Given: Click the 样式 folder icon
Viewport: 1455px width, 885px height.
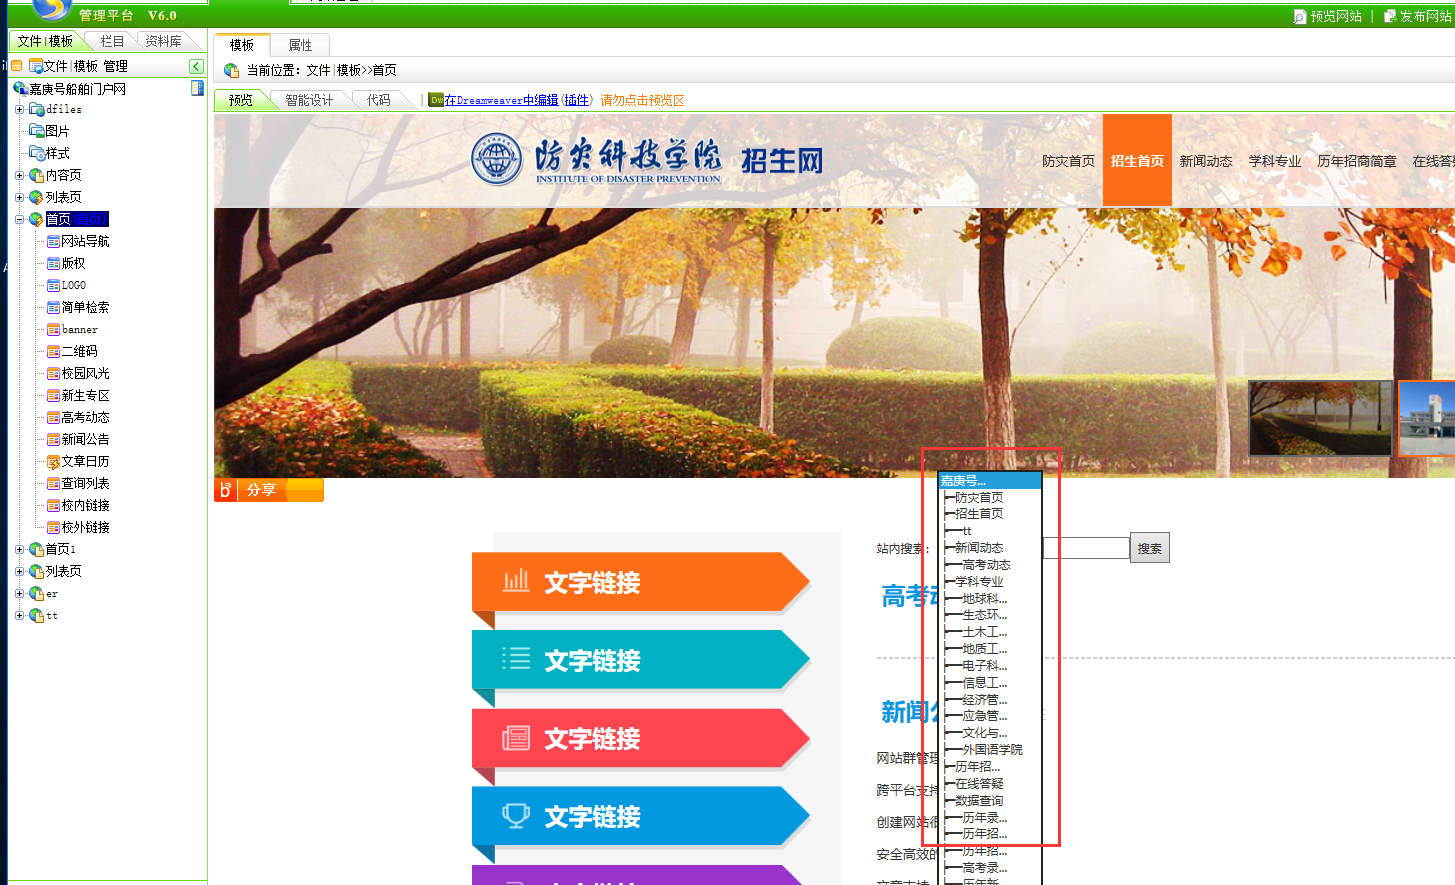Looking at the screenshot, I should click(36, 153).
